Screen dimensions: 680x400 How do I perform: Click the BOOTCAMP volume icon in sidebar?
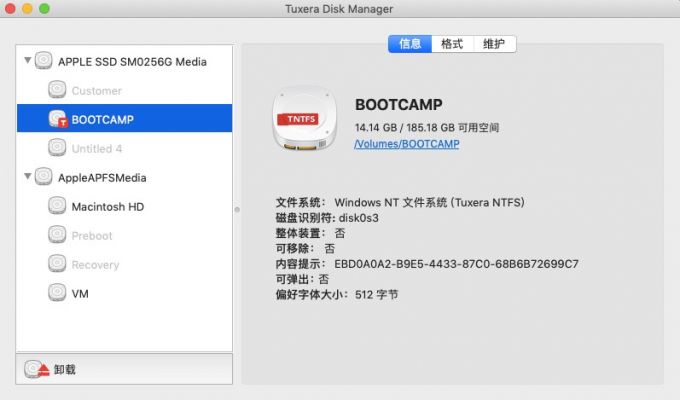[x=58, y=119]
